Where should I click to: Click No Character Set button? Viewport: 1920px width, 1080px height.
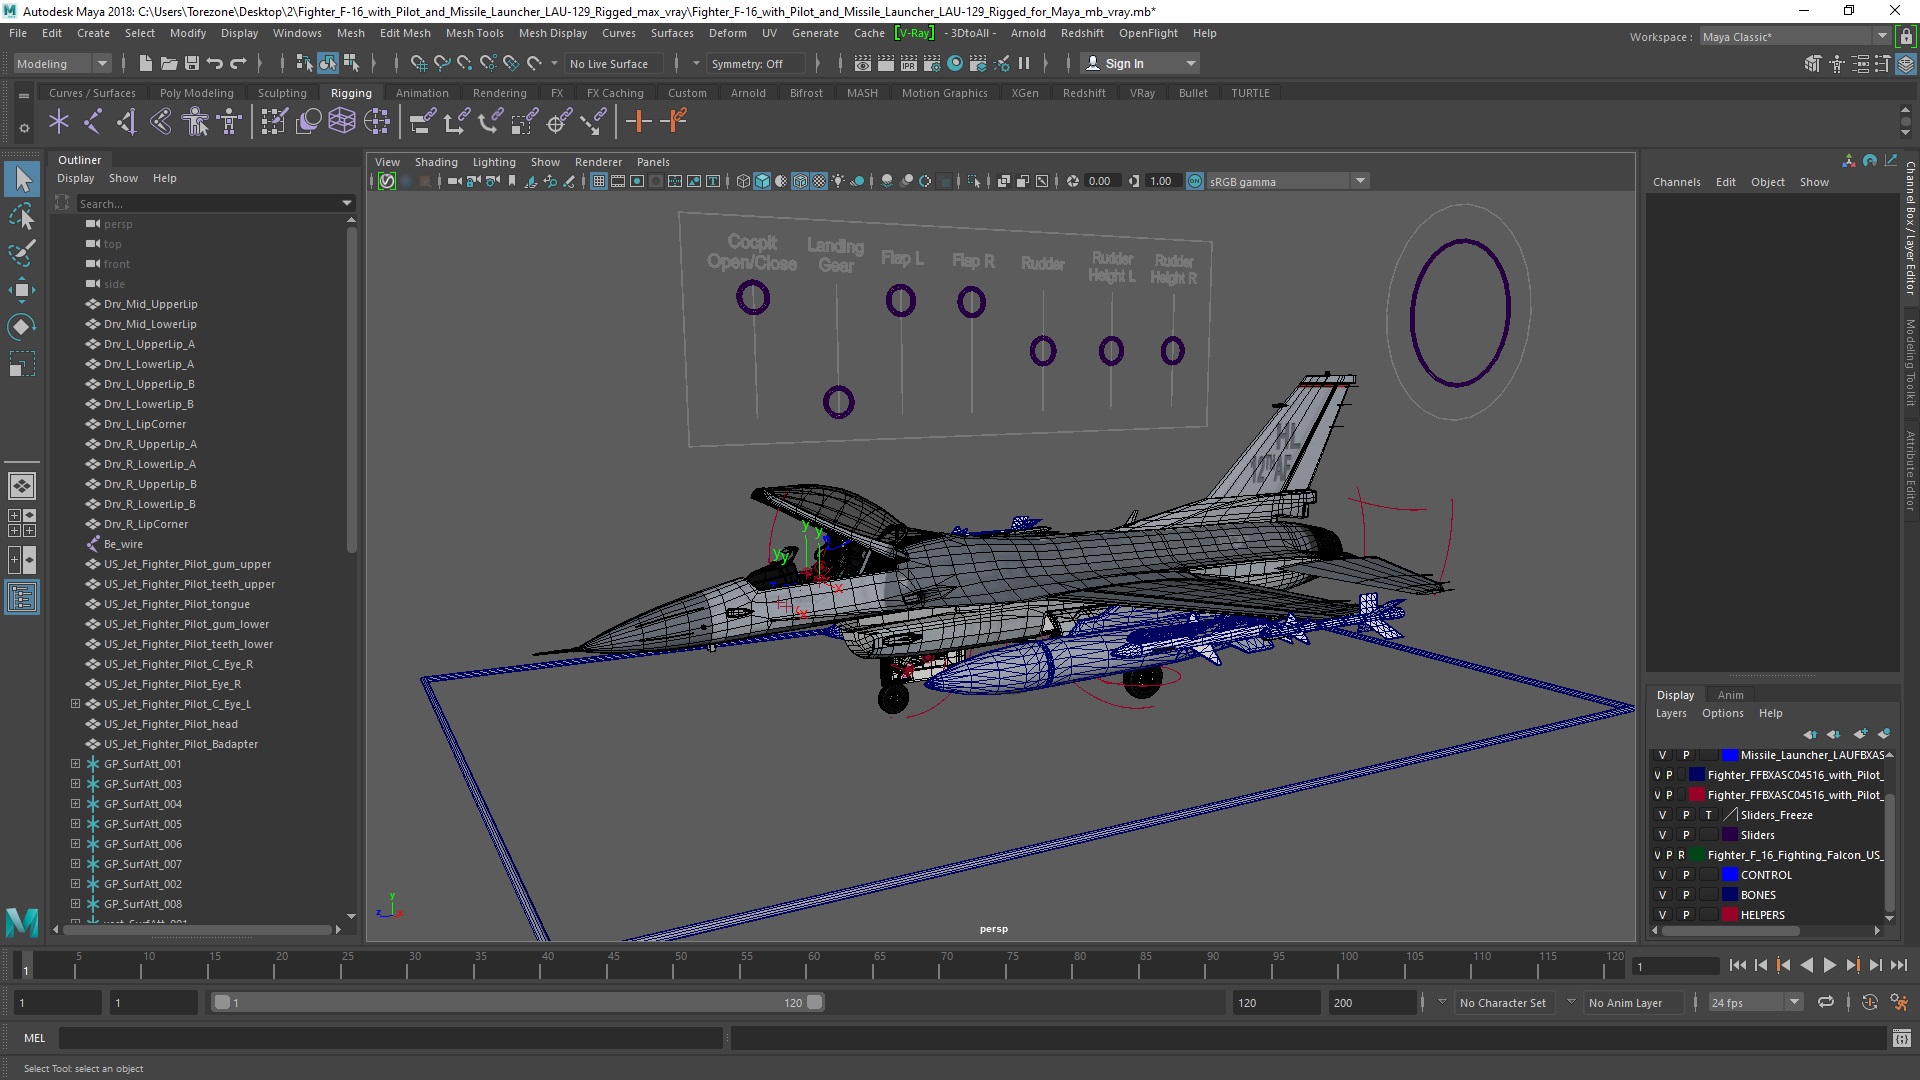[x=1502, y=1002]
